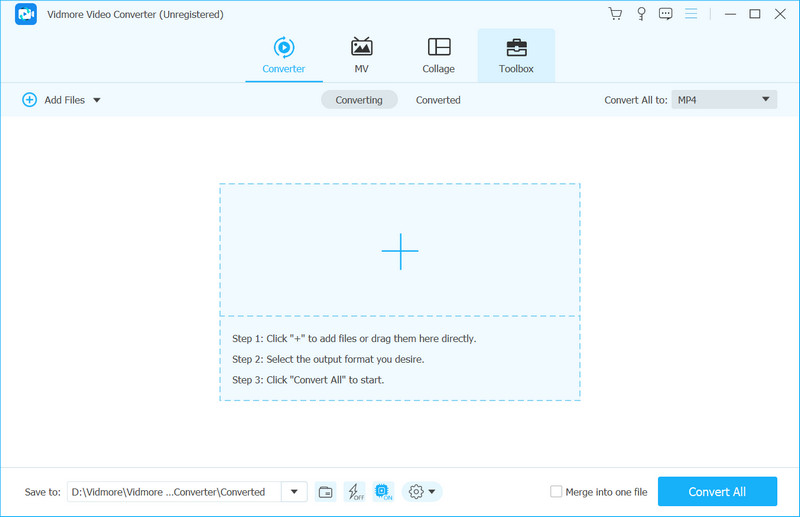Open the settings gear icon
800x517 pixels.
[416, 492]
